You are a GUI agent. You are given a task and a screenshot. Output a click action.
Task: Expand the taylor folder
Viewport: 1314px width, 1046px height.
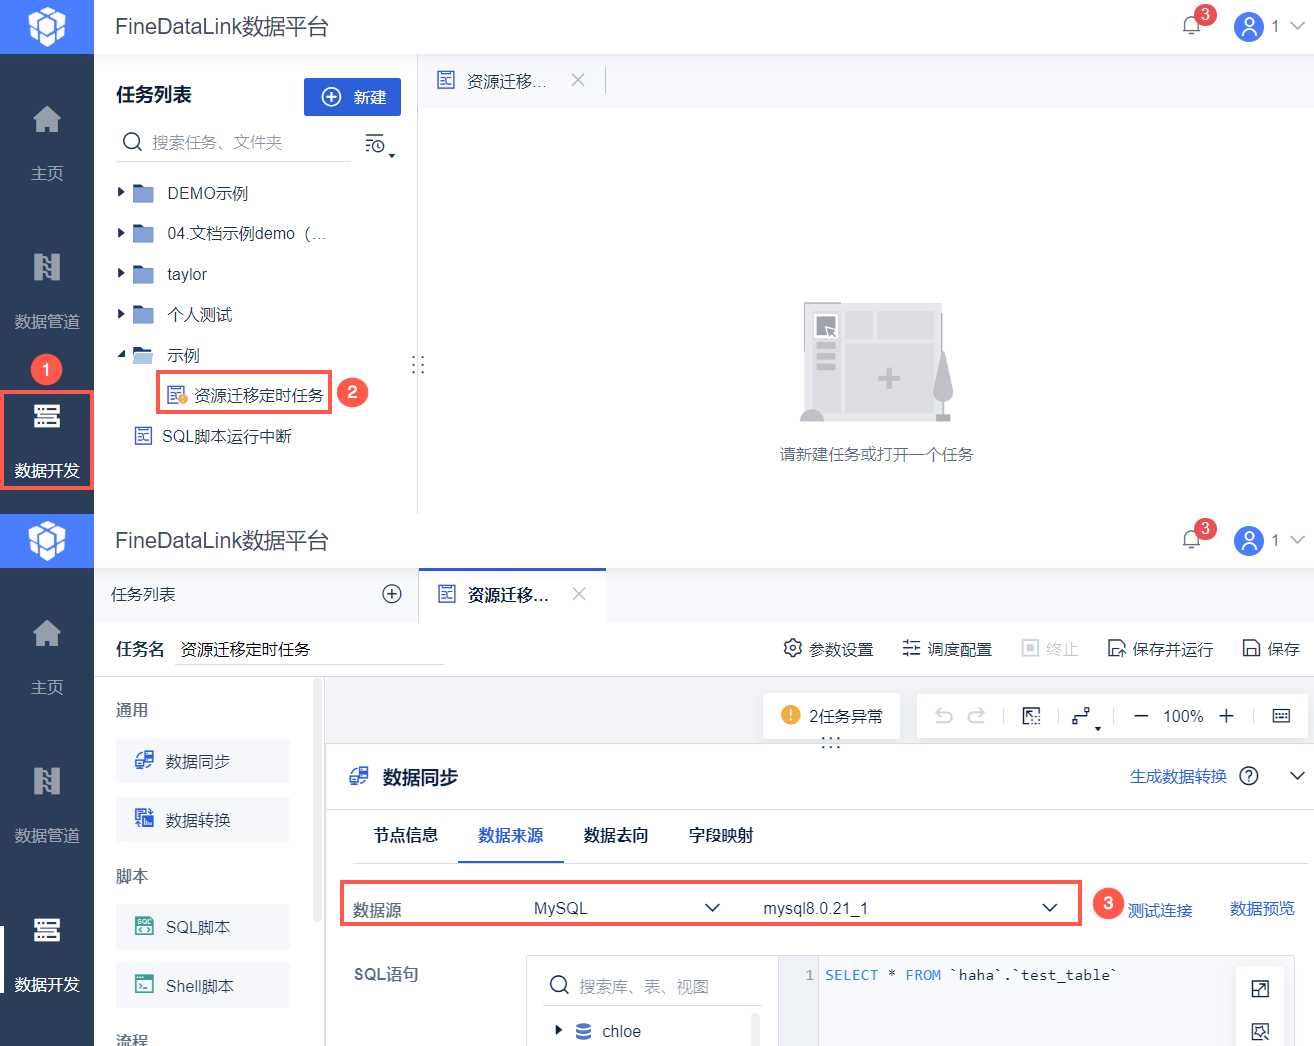point(121,273)
